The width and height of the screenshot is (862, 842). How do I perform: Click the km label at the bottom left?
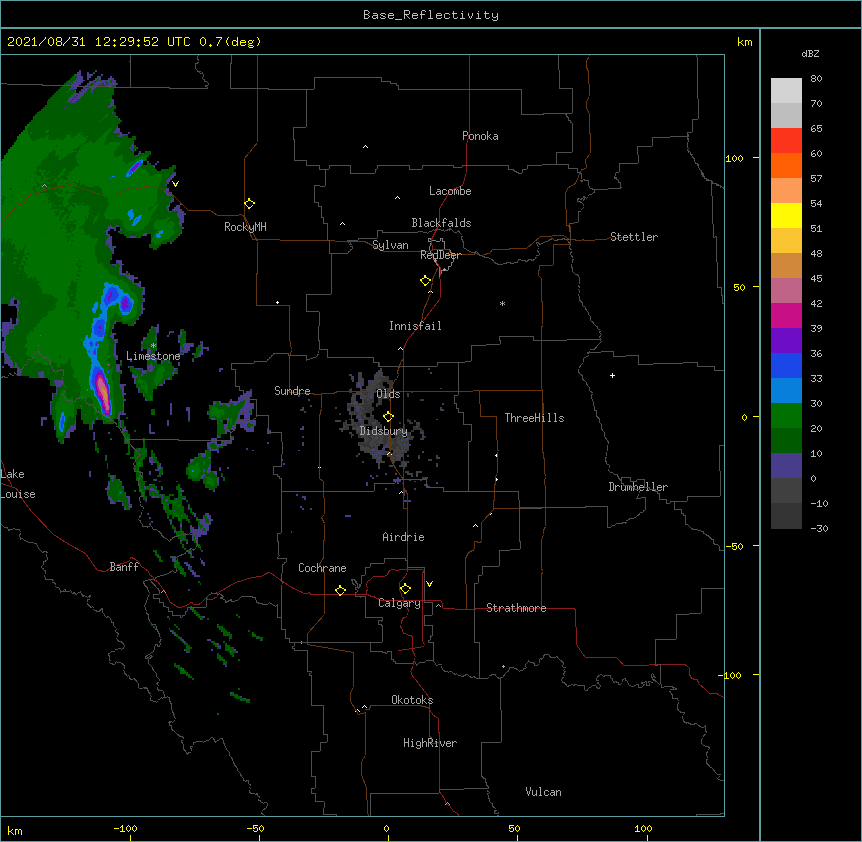(x=15, y=831)
